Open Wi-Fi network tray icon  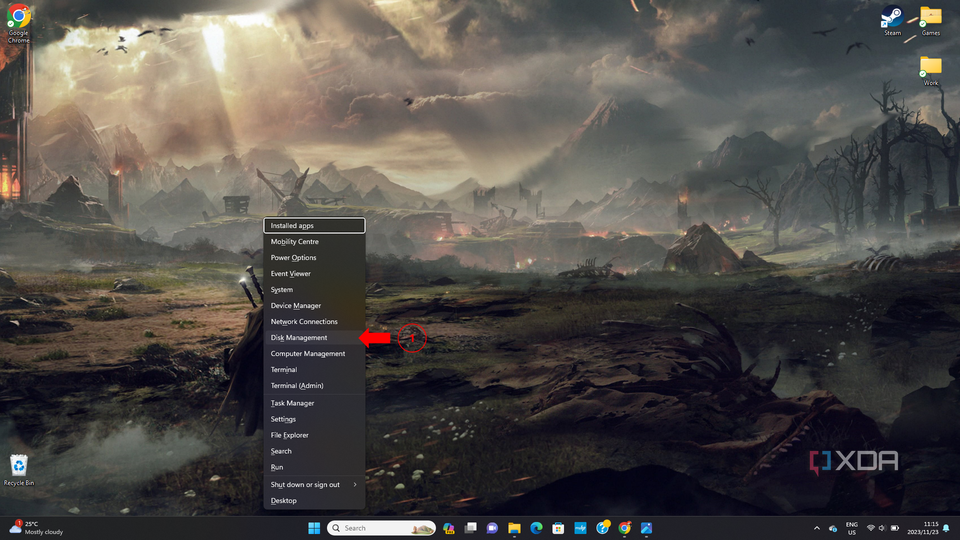[871, 528]
